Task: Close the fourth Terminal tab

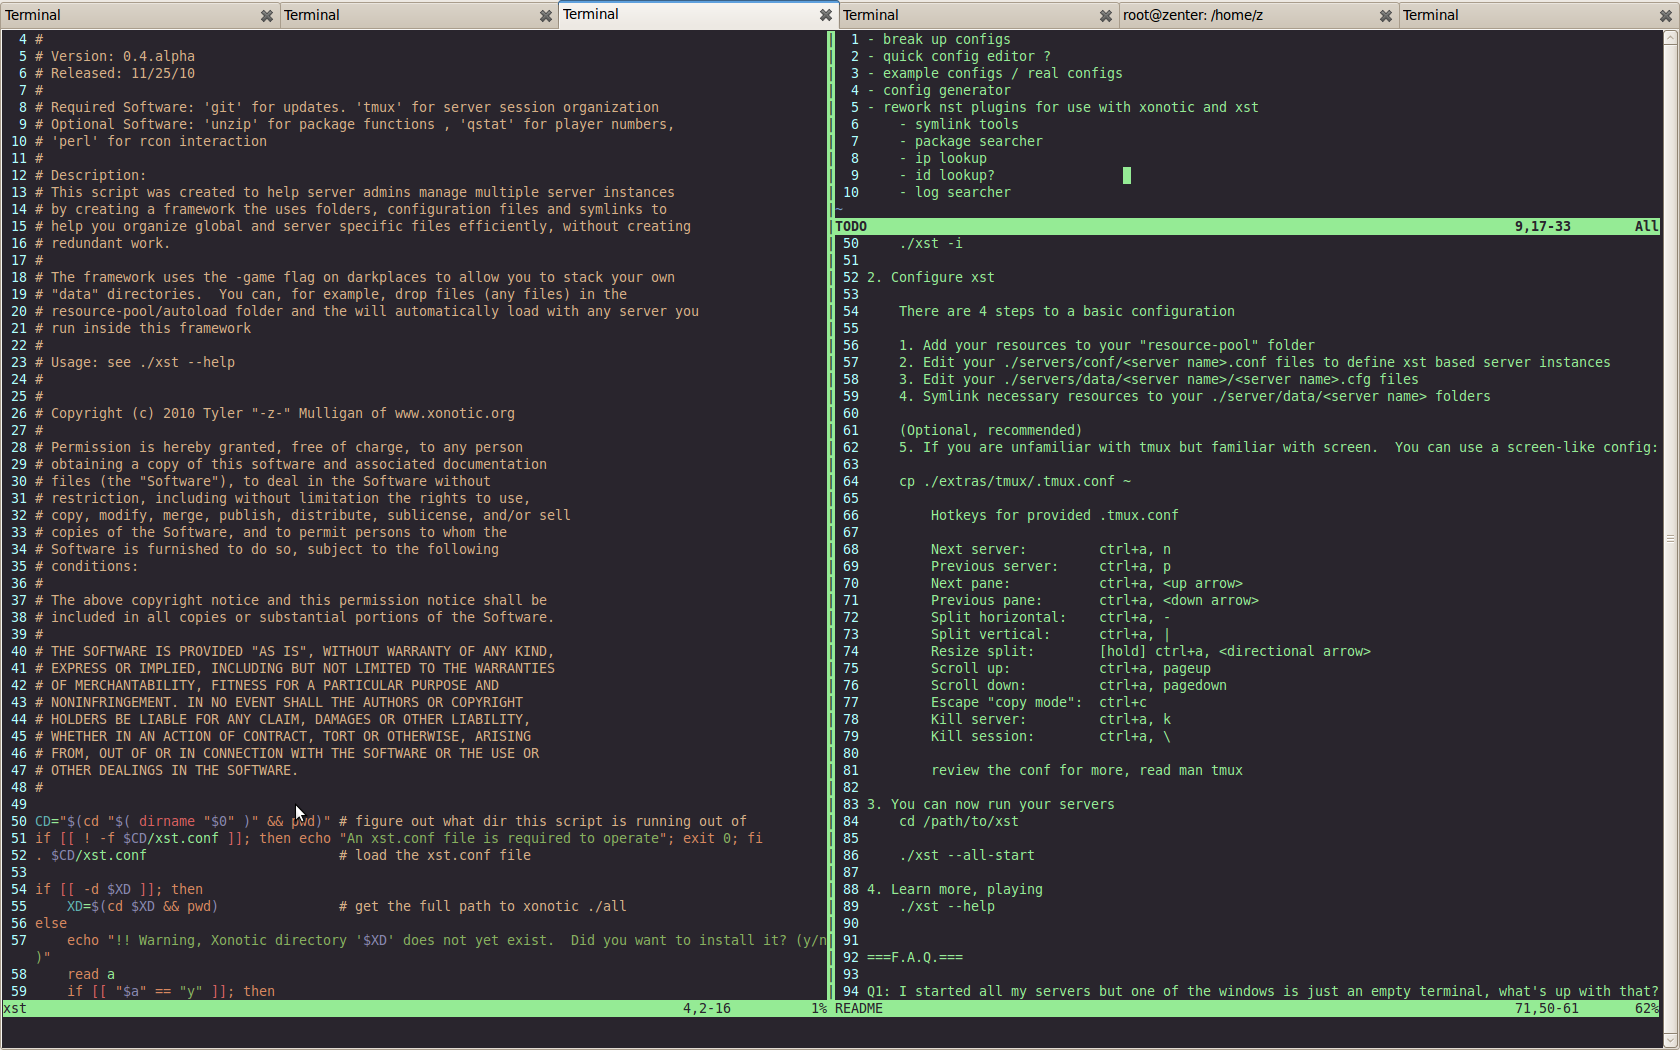Action: coord(1106,16)
